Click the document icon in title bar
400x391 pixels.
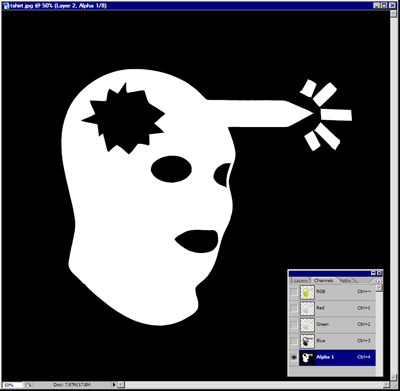coord(6,5)
